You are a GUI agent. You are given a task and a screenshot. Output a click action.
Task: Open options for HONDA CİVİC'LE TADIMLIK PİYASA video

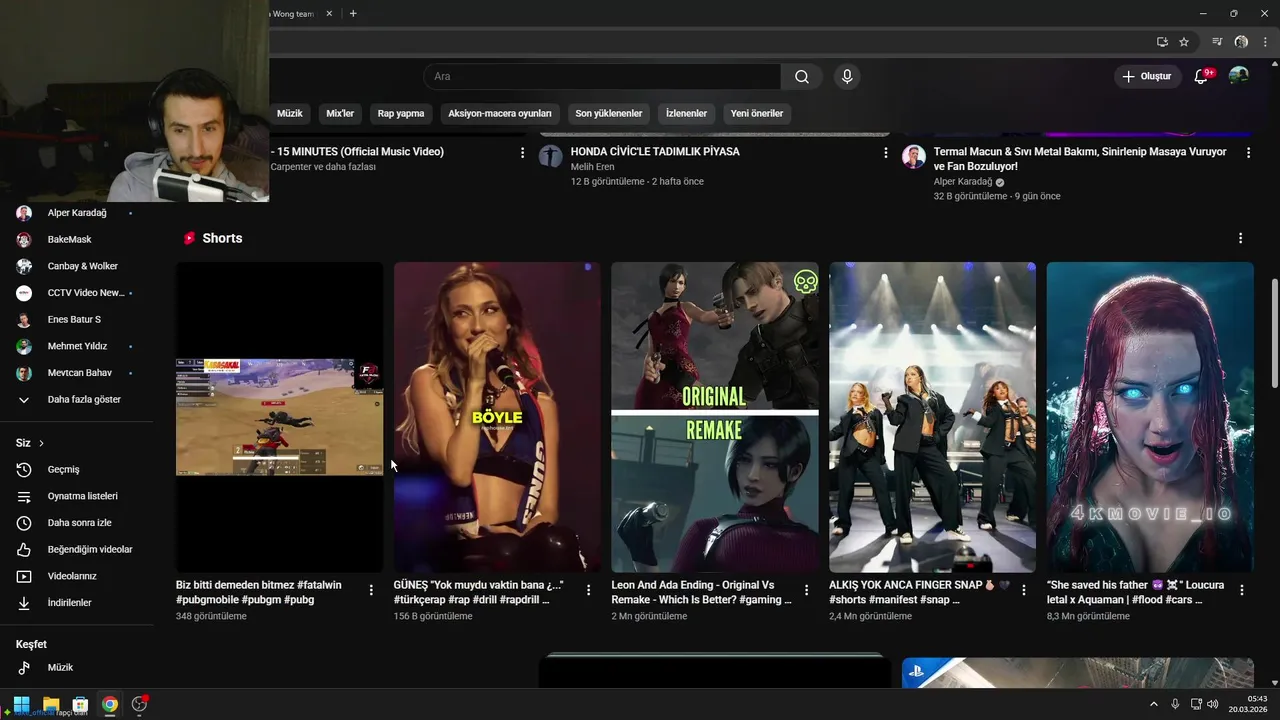pyautogui.click(x=885, y=153)
